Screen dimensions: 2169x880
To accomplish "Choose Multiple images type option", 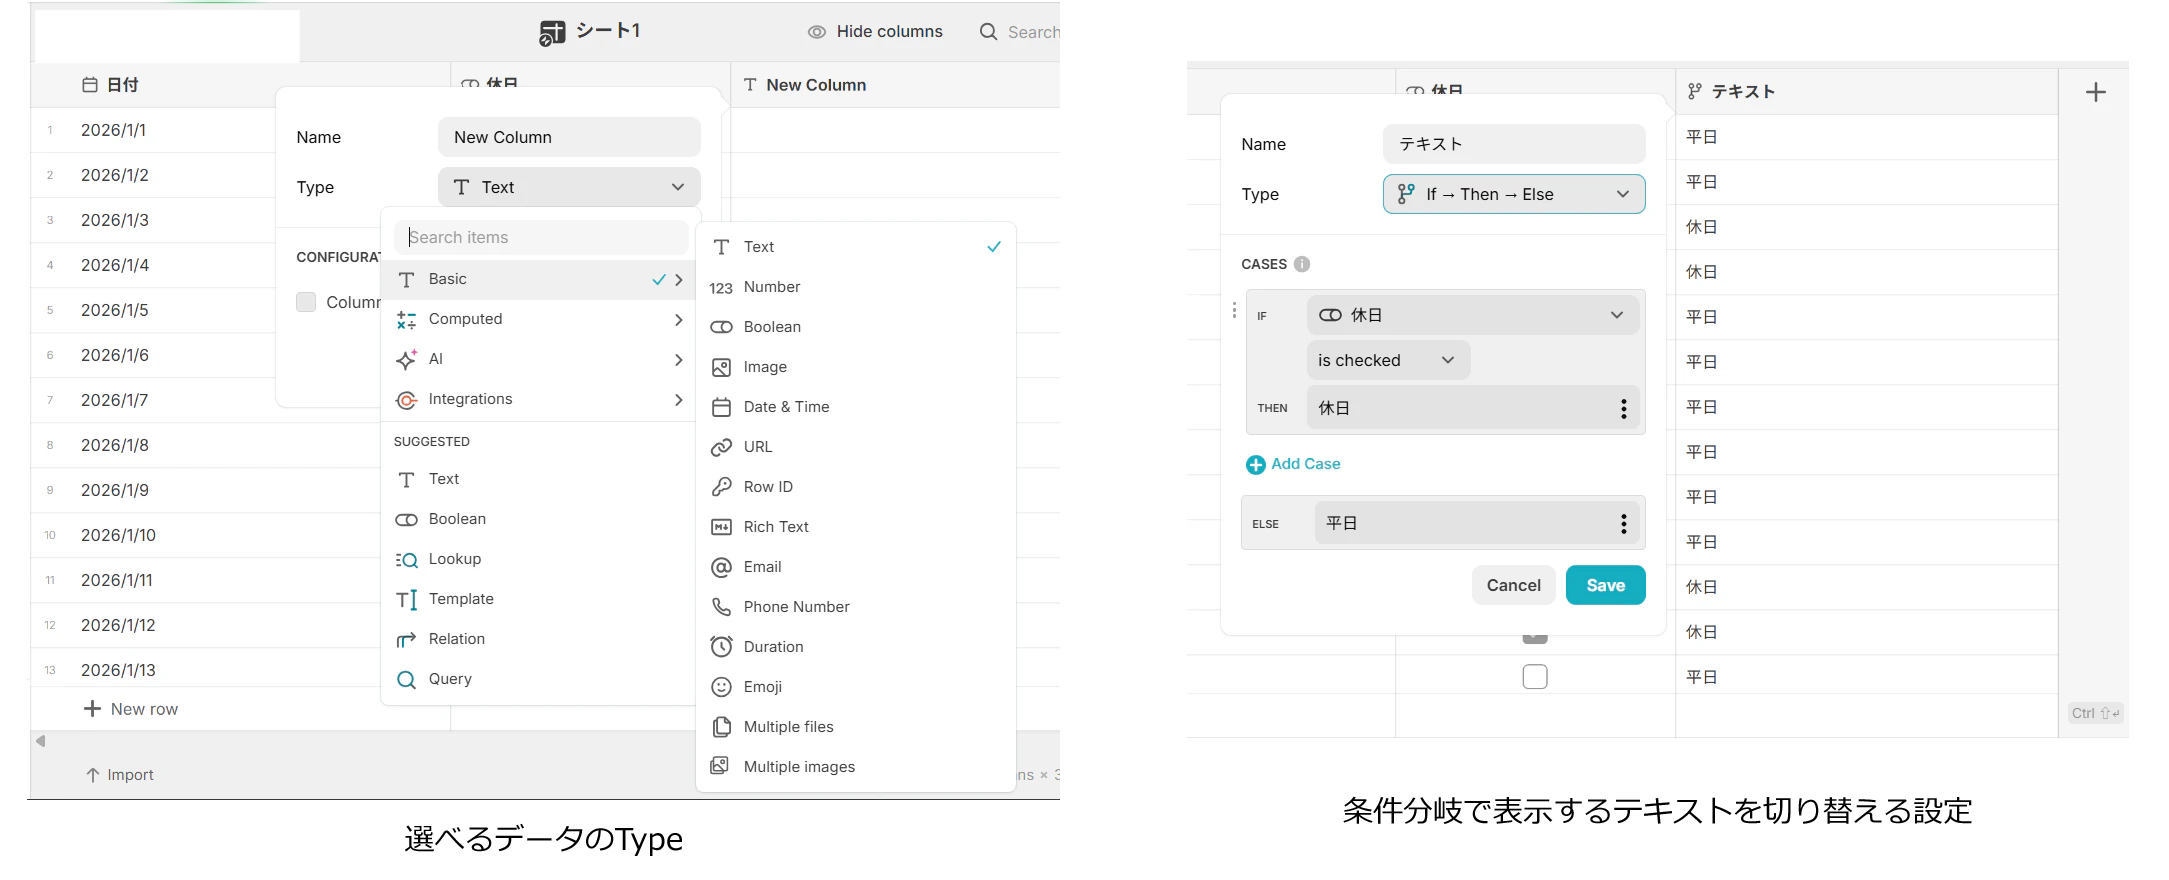I will pyautogui.click(x=855, y=767).
